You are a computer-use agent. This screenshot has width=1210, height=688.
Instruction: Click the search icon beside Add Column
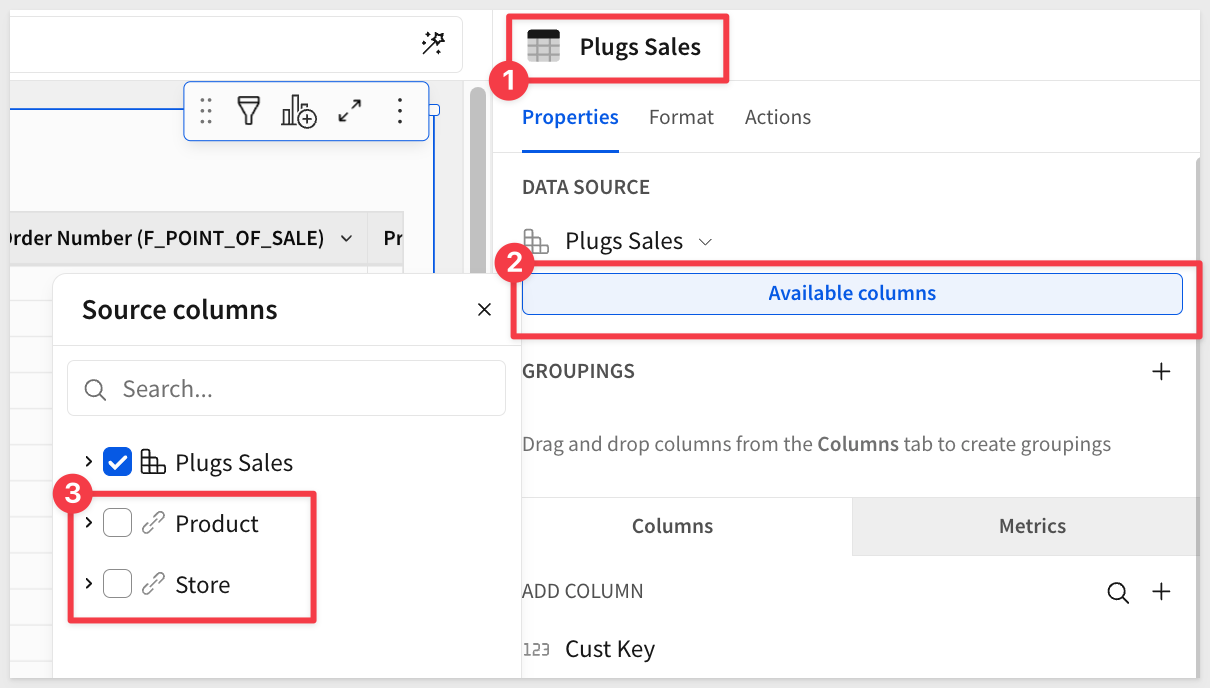[x=1118, y=593]
